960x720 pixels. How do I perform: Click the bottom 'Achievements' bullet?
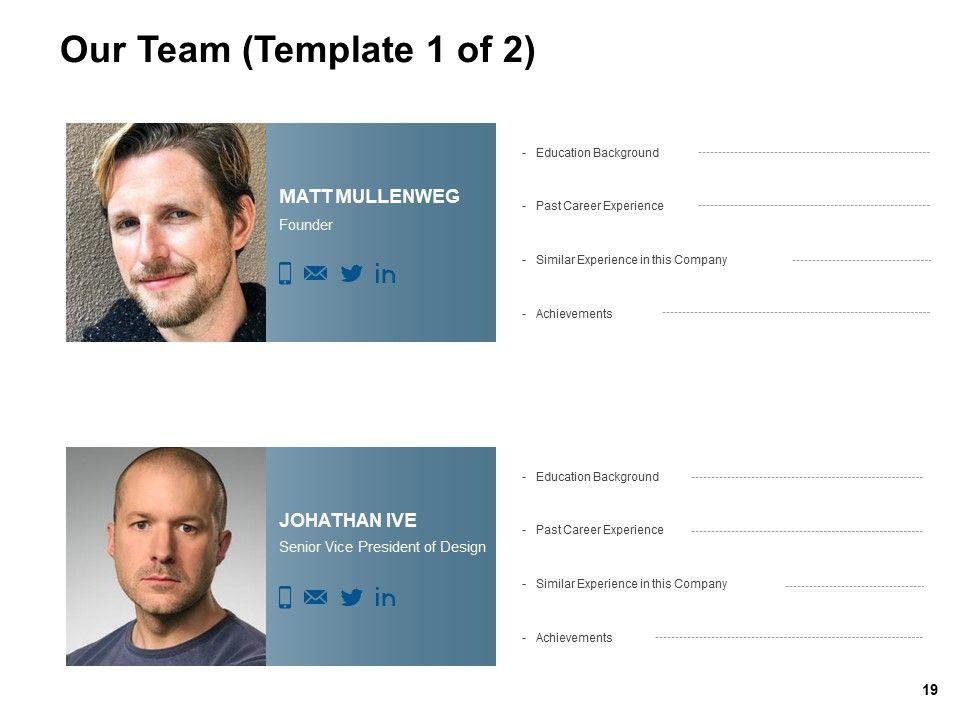[x=574, y=638]
